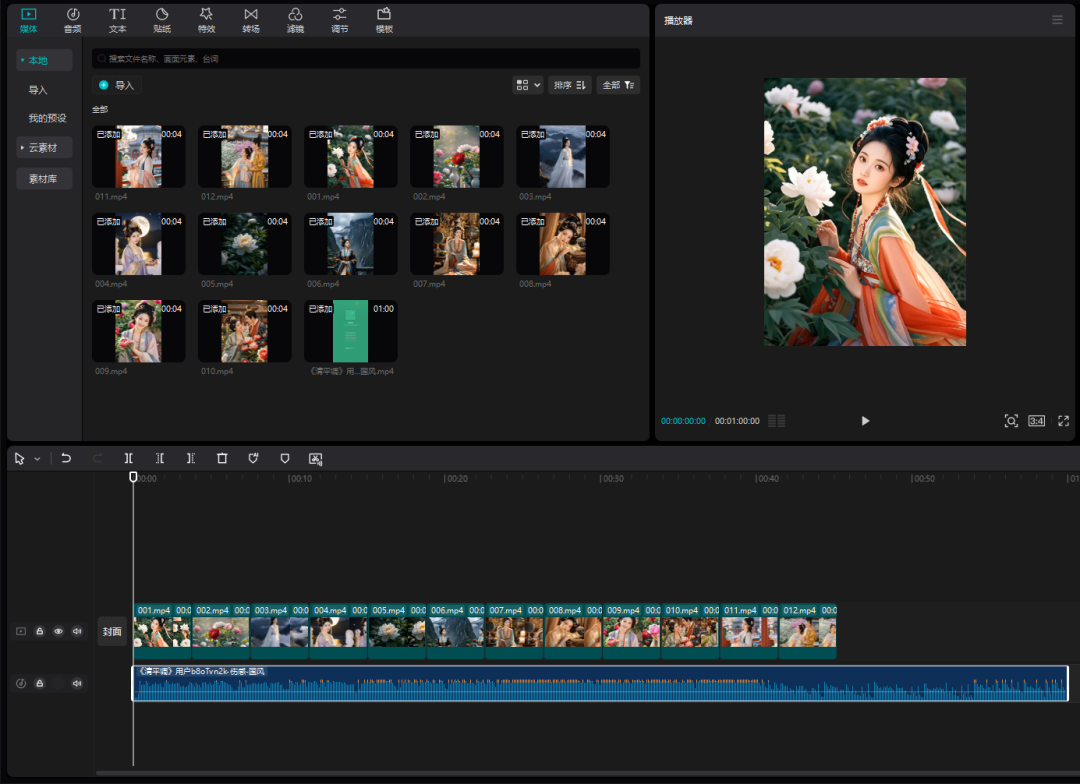Screen dimensions: 1080x784
Task: Click the 封面 cover button on track
Action: [x=112, y=631]
